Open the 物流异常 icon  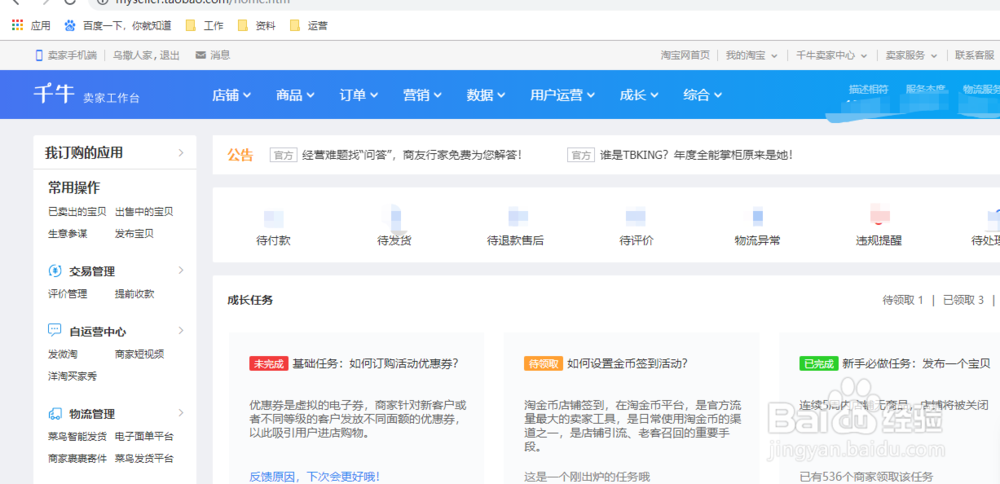[x=757, y=218]
